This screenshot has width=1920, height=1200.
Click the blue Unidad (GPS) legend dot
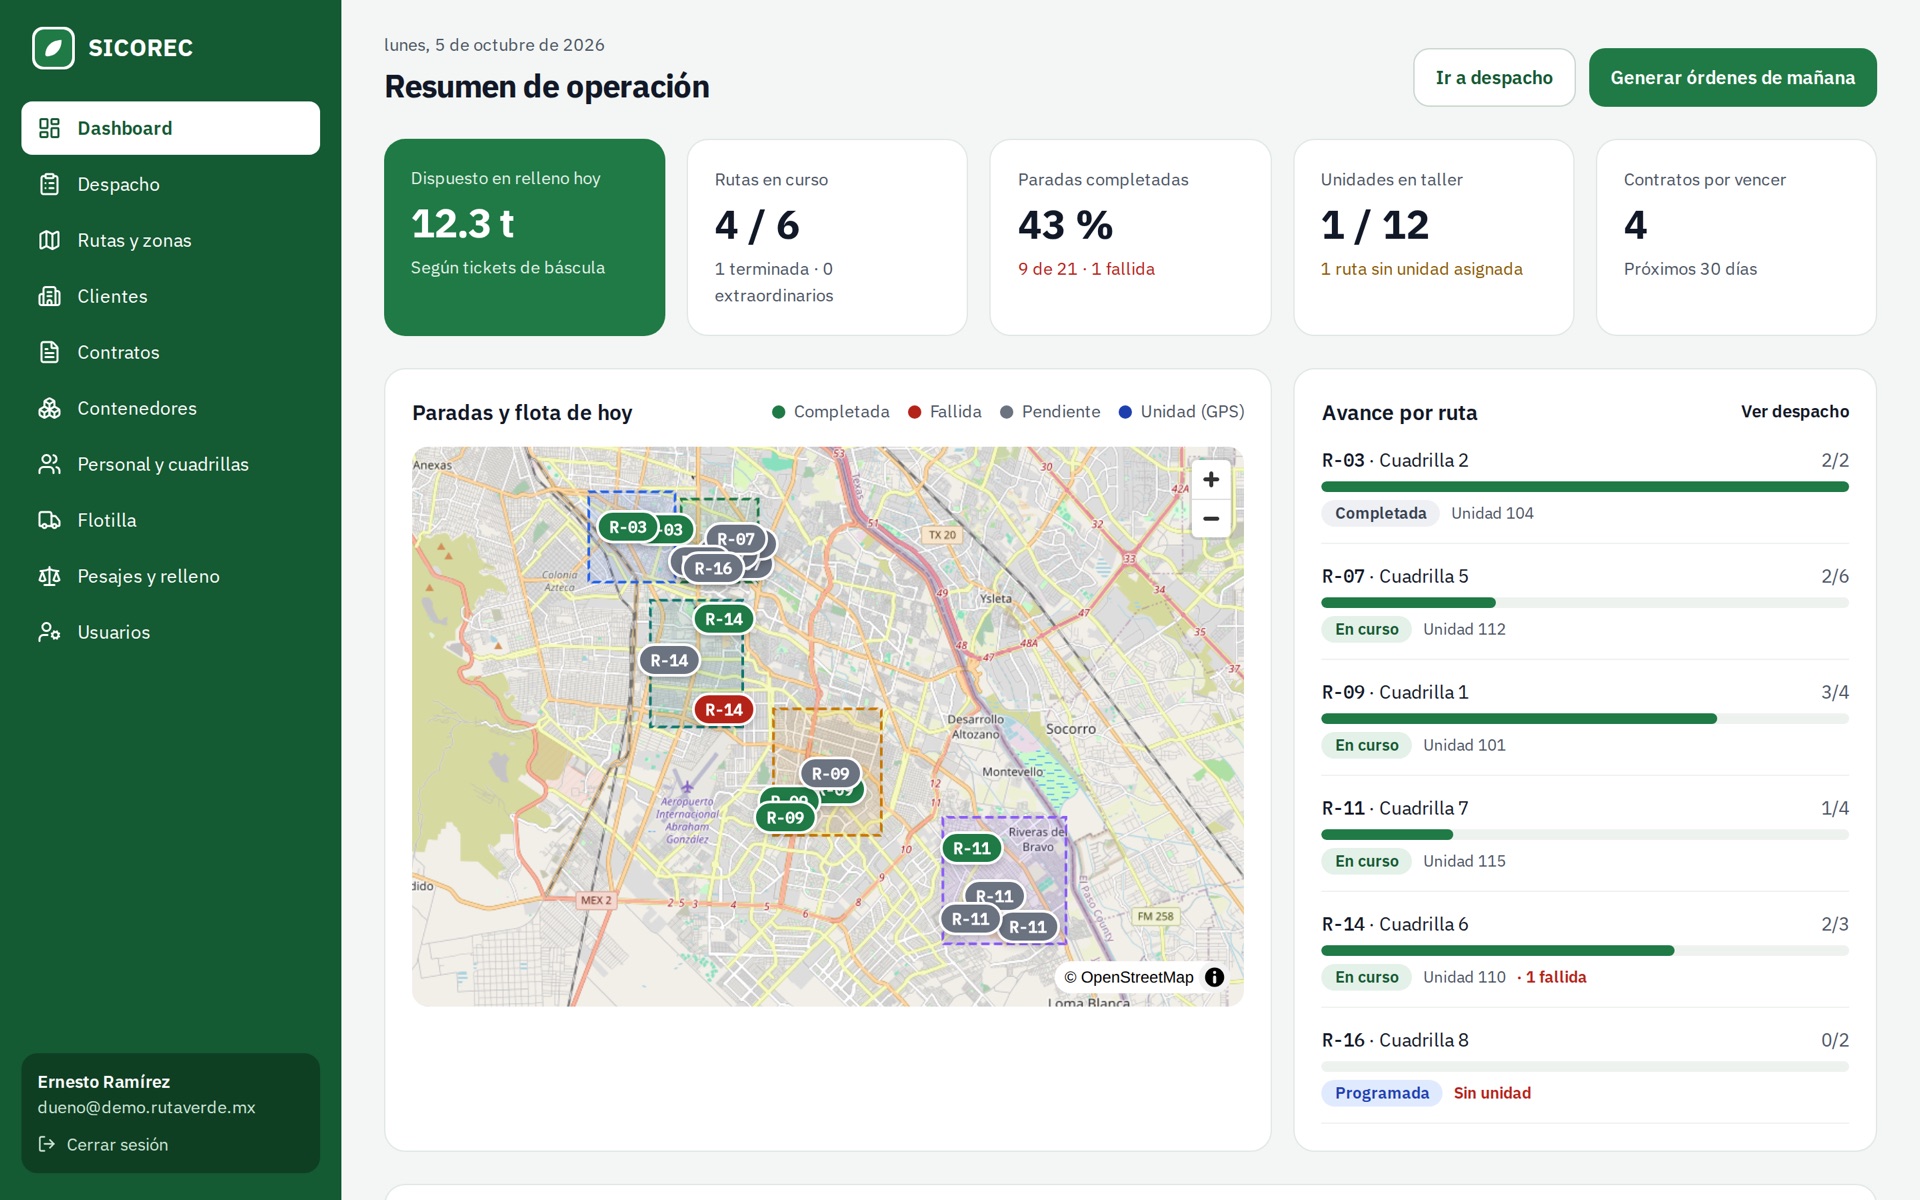(x=1125, y=412)
